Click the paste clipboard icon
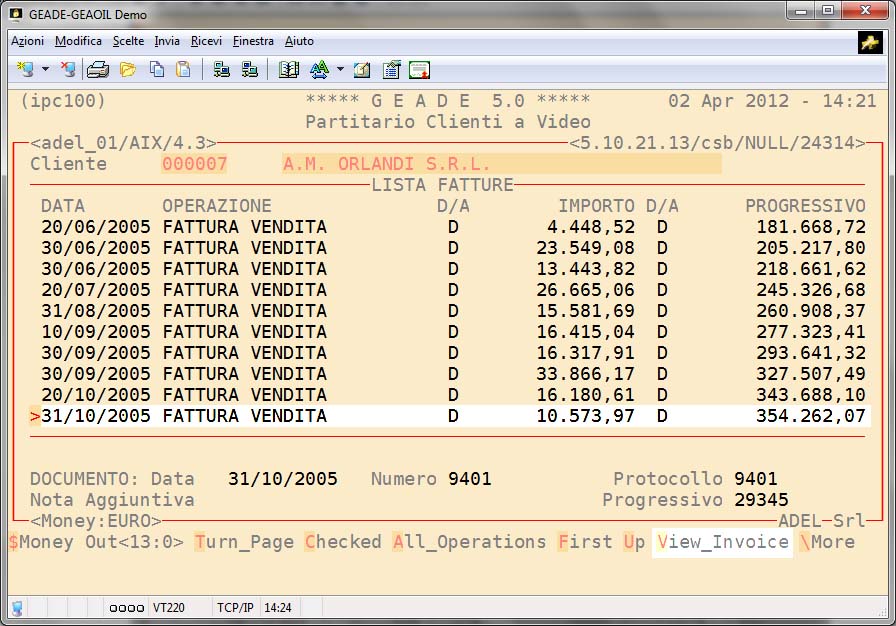Image resolution: width=896 pixels, height=626 pixels. click(x=183, y=70)
